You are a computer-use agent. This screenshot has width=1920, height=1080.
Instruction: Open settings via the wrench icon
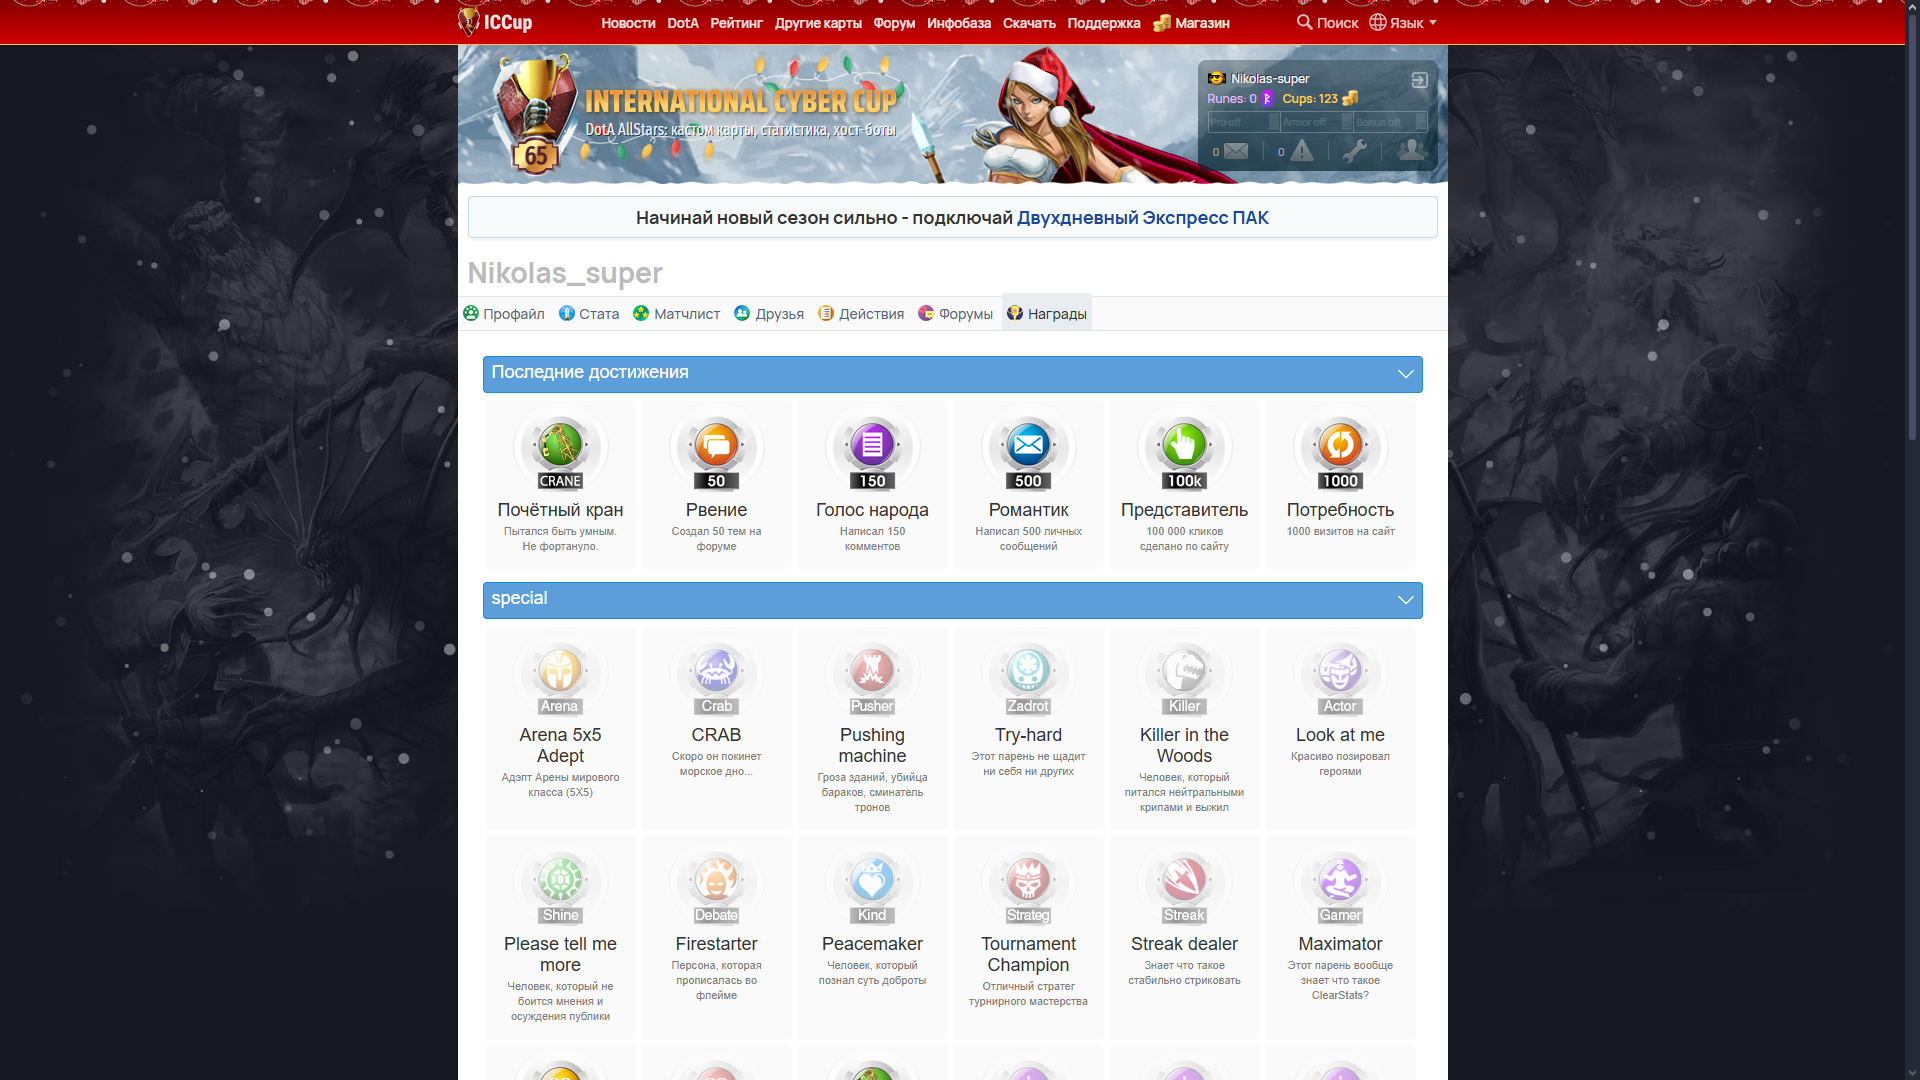[x=1355, y=151]
